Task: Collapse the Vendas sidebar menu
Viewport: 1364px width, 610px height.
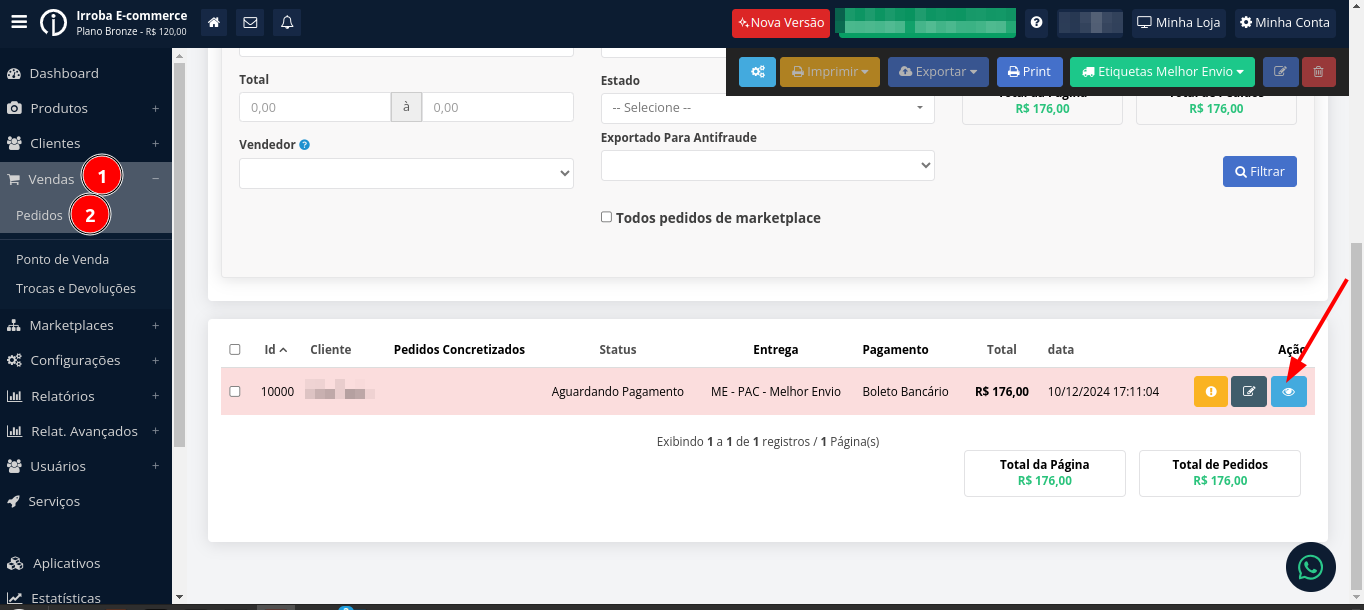Action: point(86,179)
